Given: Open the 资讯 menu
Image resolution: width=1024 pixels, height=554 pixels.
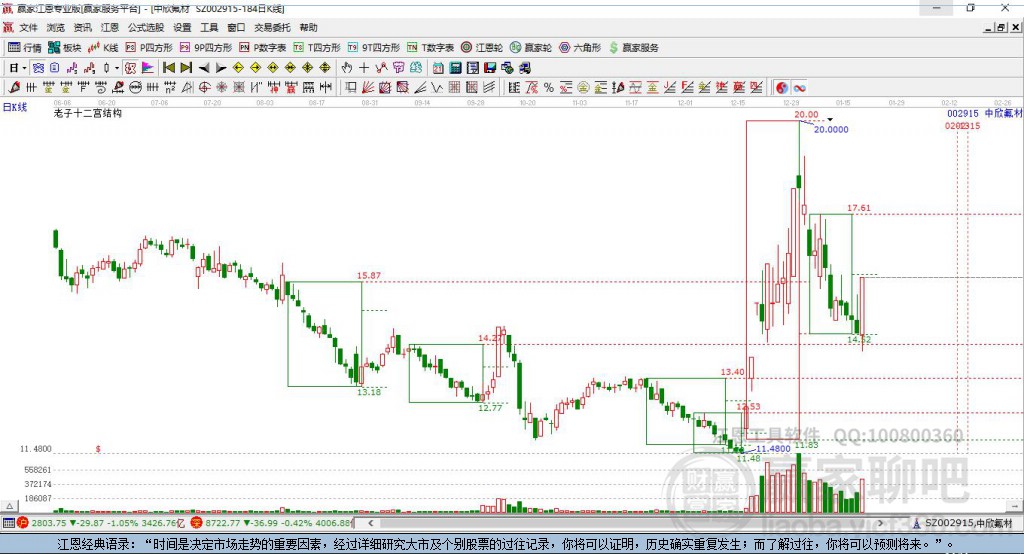Looking at the screenshot, I should pyautogui.click(x=82, y=27).
